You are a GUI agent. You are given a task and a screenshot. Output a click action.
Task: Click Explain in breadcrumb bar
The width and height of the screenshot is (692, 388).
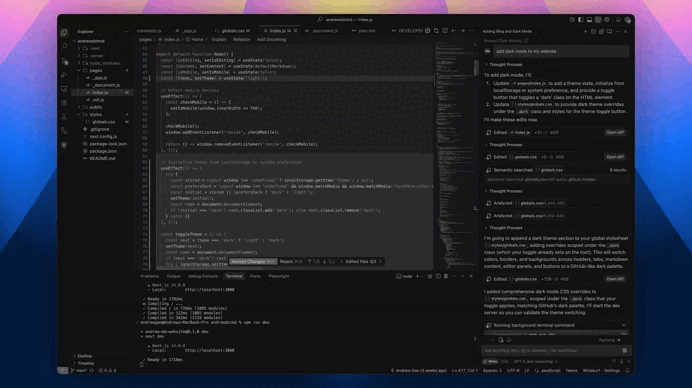pos(219,40)
